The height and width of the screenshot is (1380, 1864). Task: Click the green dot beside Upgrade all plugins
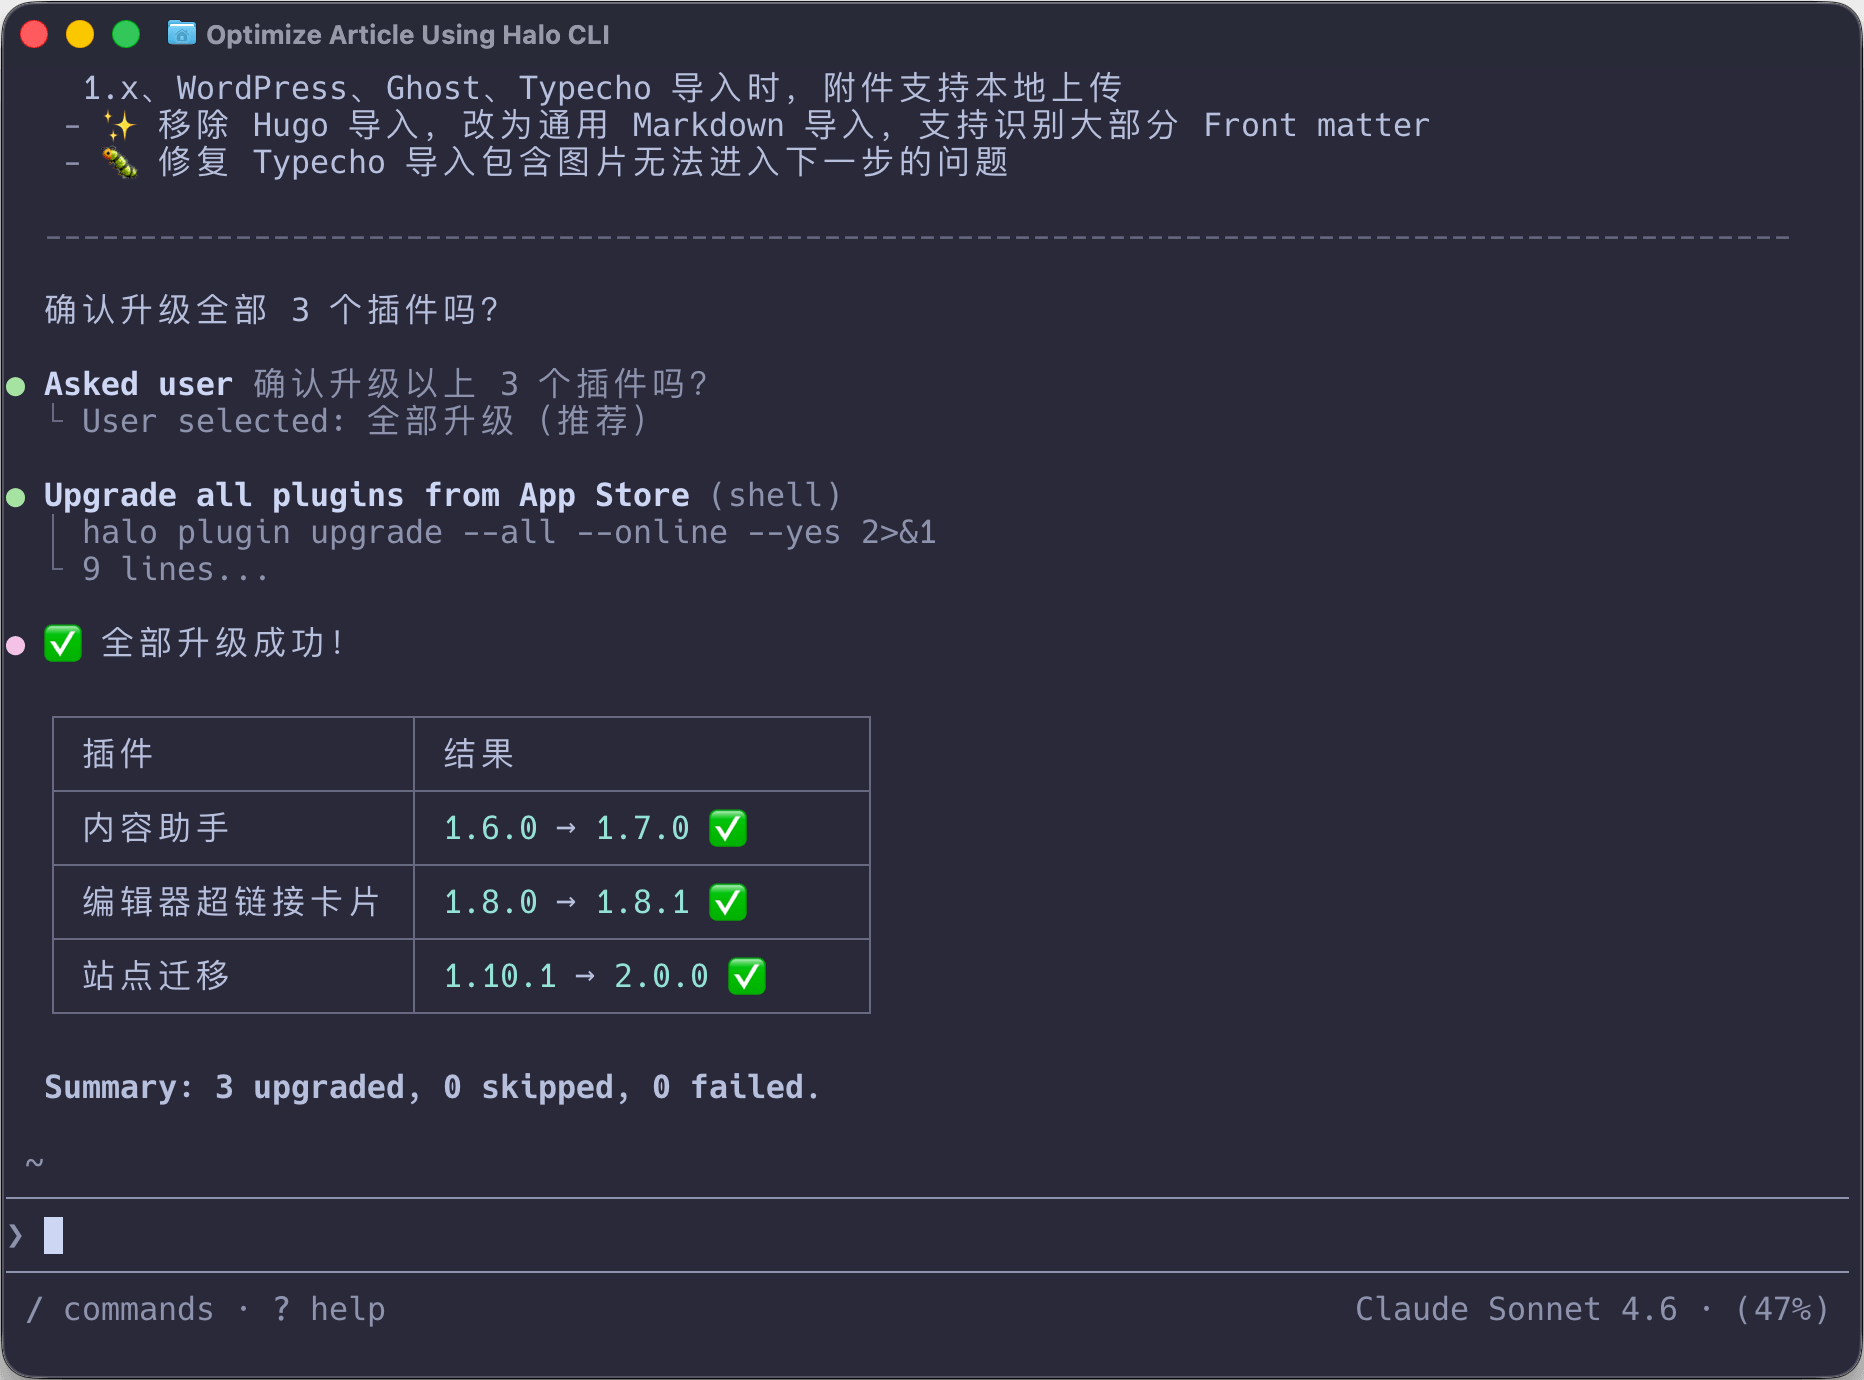(16, 497)
